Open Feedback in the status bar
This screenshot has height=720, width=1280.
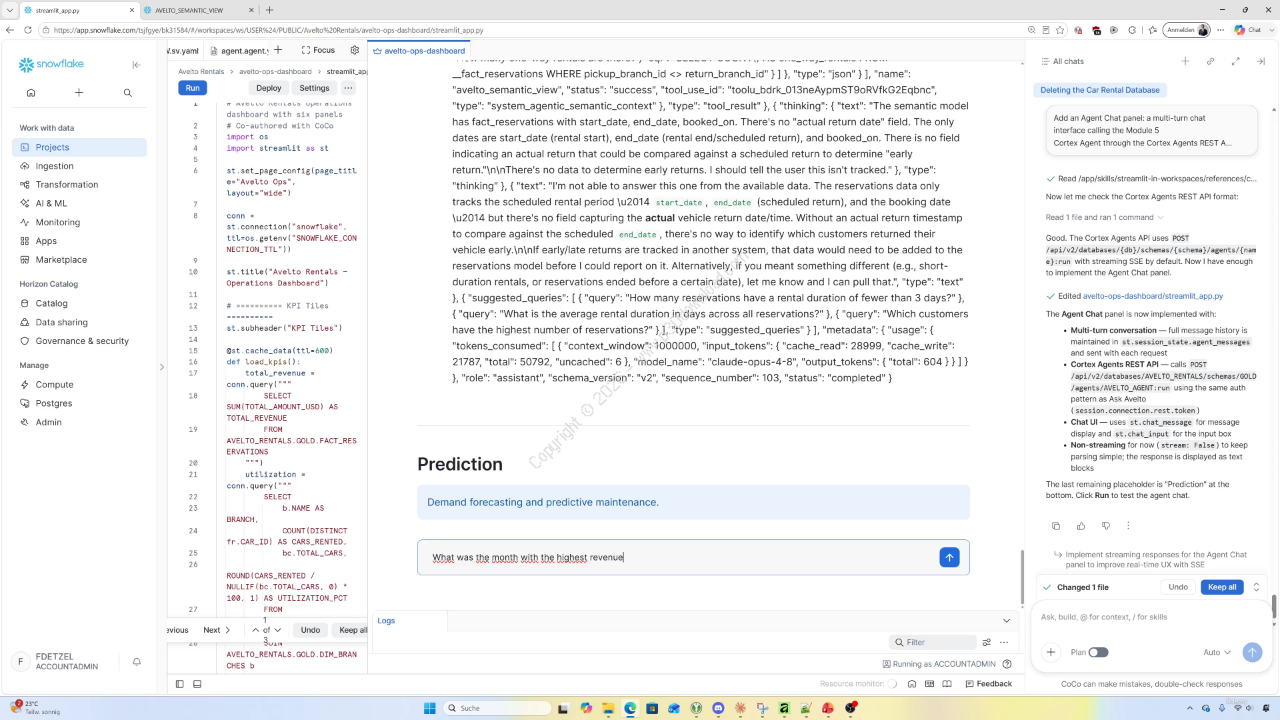988,684
